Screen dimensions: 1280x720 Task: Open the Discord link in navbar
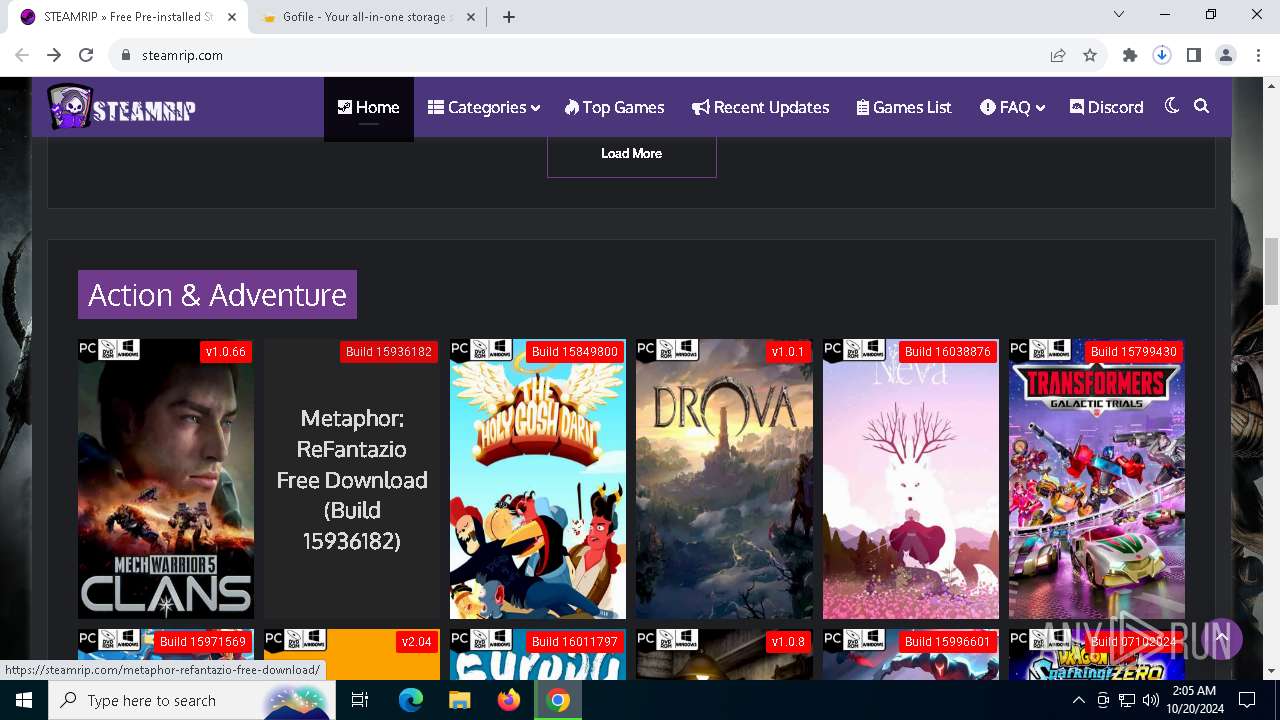coord(1106,107)
